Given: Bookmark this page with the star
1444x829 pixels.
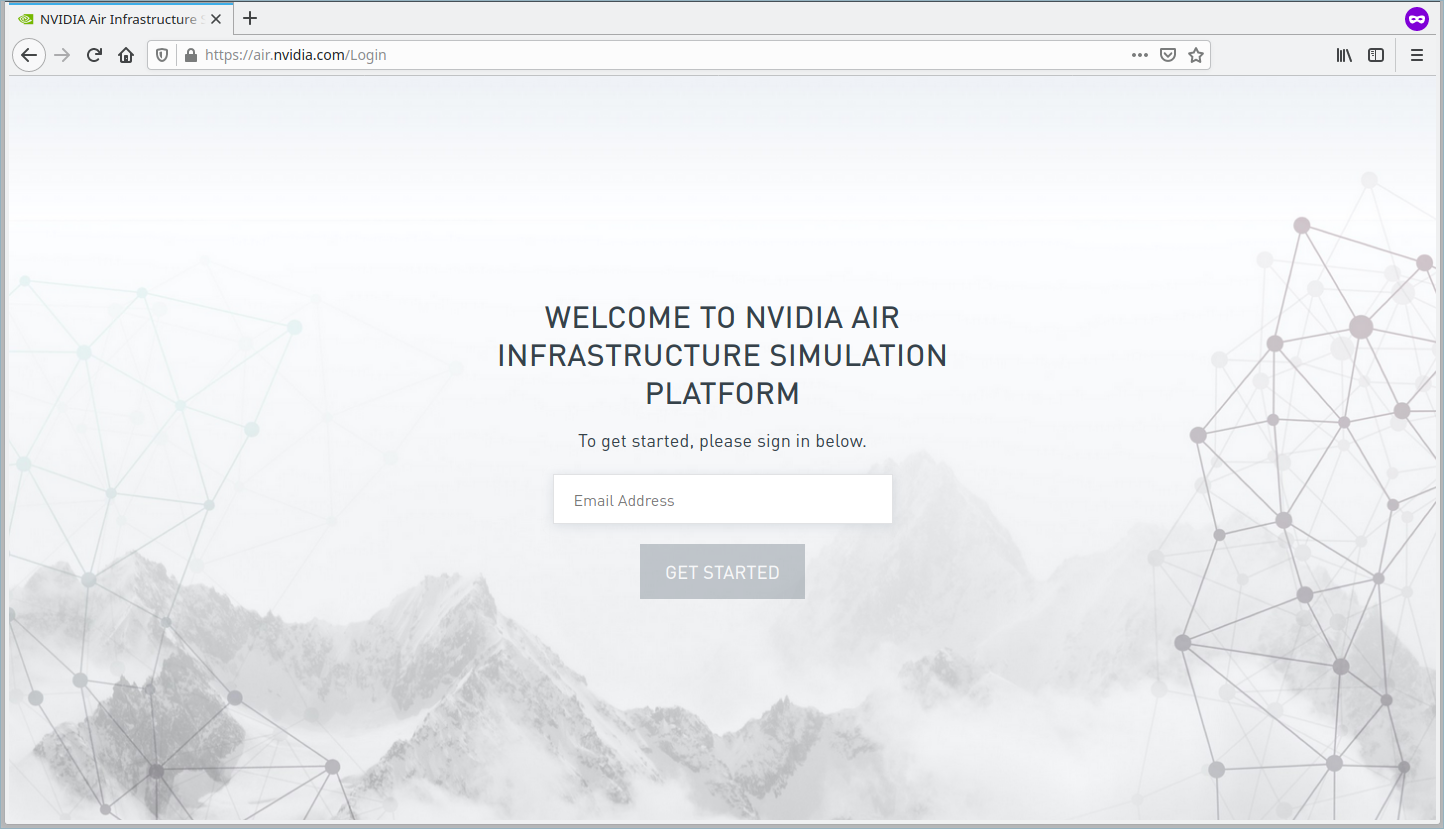Looking at the screenshot, I should (1195, 55).
